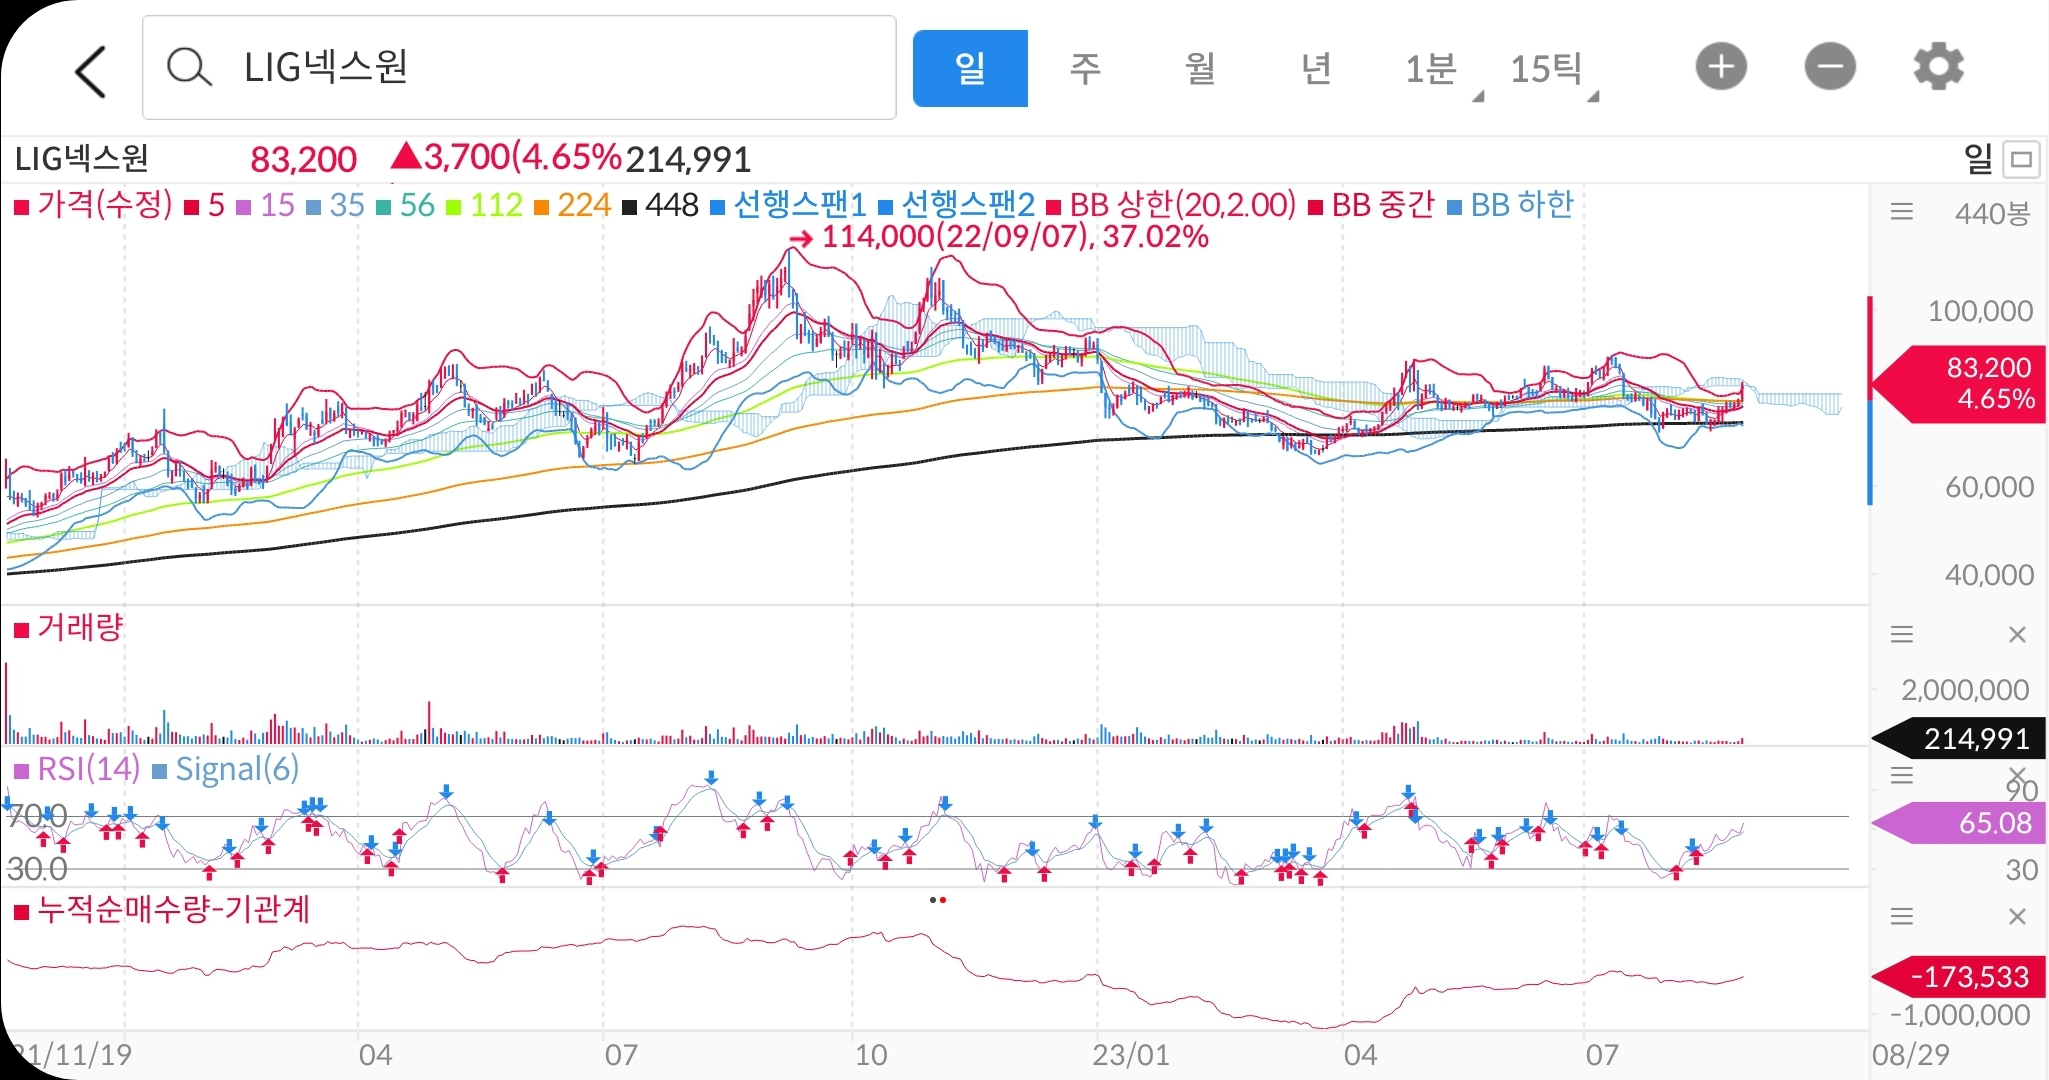
Task: Tap the 83,200 price in the header
Action: pyautogui.click(x=303, y=159)
